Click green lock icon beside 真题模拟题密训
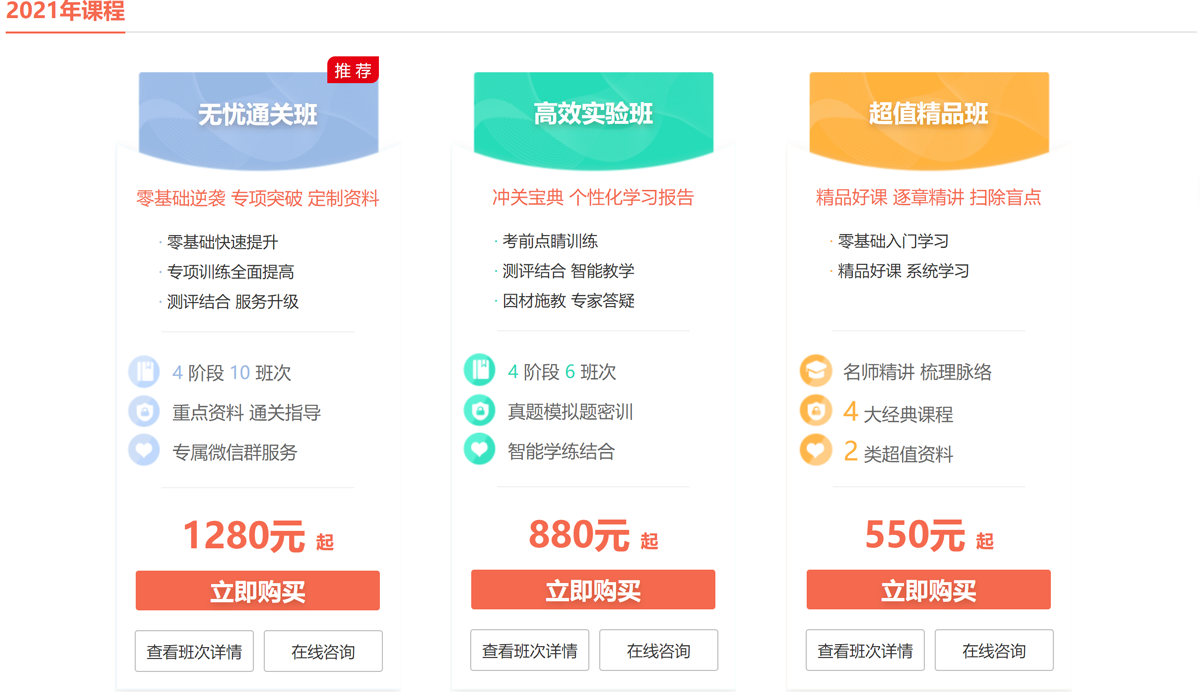Viewport: 1200px width, 695px height. (x=479, y=411)
